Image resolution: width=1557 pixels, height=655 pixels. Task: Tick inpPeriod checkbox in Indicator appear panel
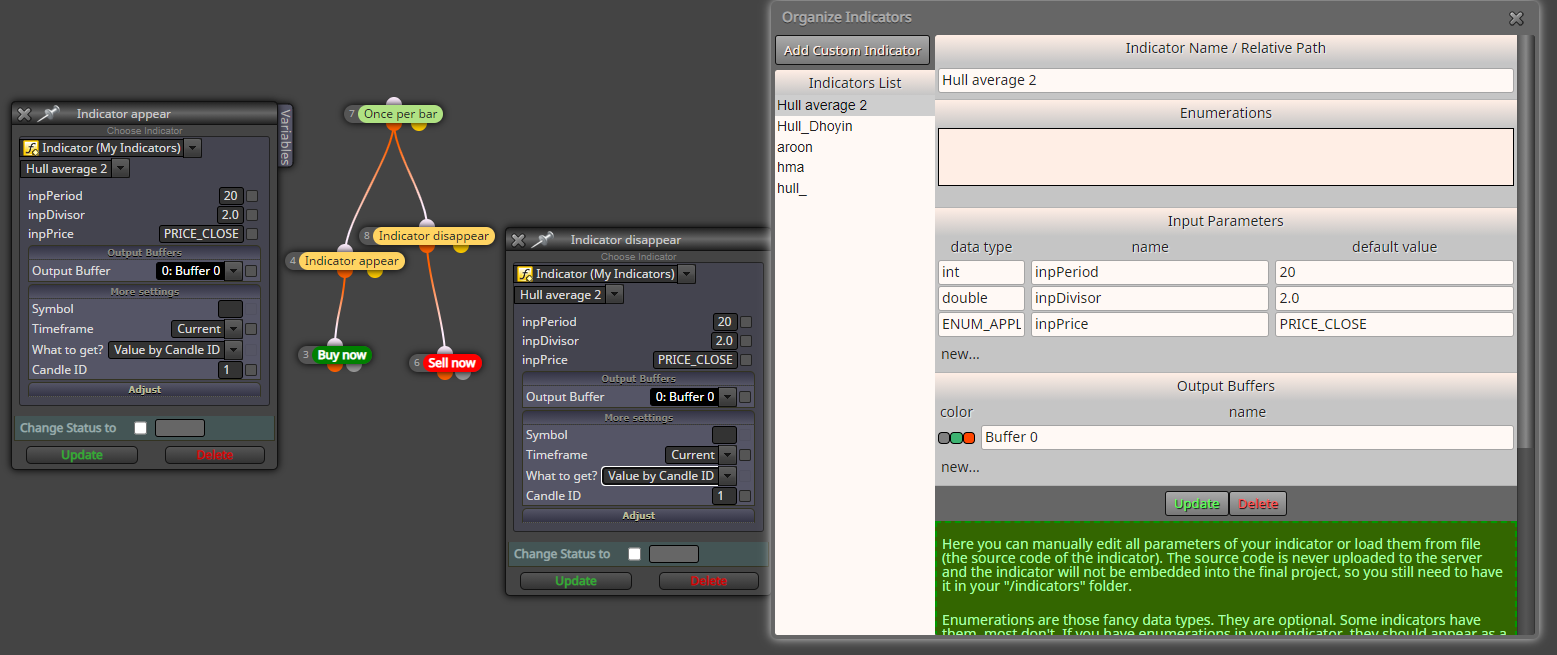pos(252,196)
